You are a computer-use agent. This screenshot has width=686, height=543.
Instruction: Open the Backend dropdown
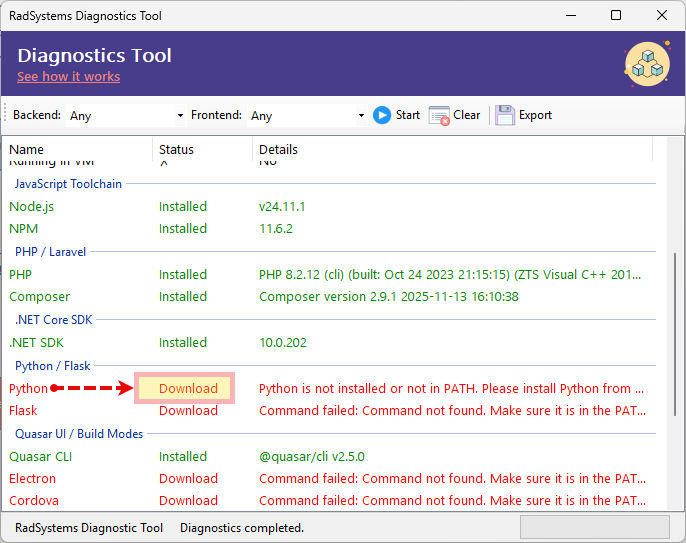180,116
